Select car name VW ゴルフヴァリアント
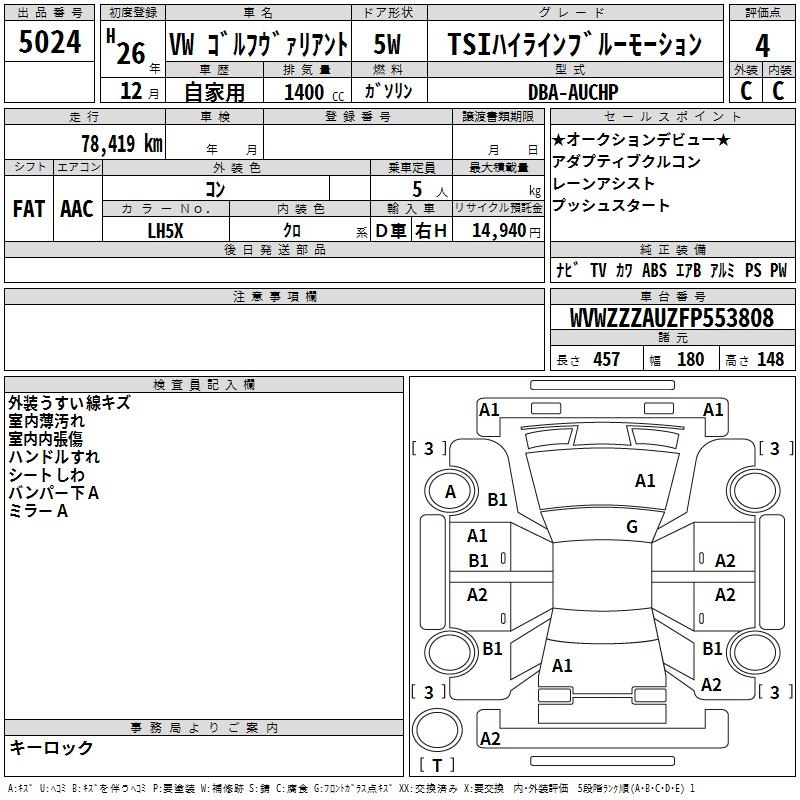Viewport: 800px width, 800px height. (258, 44)
